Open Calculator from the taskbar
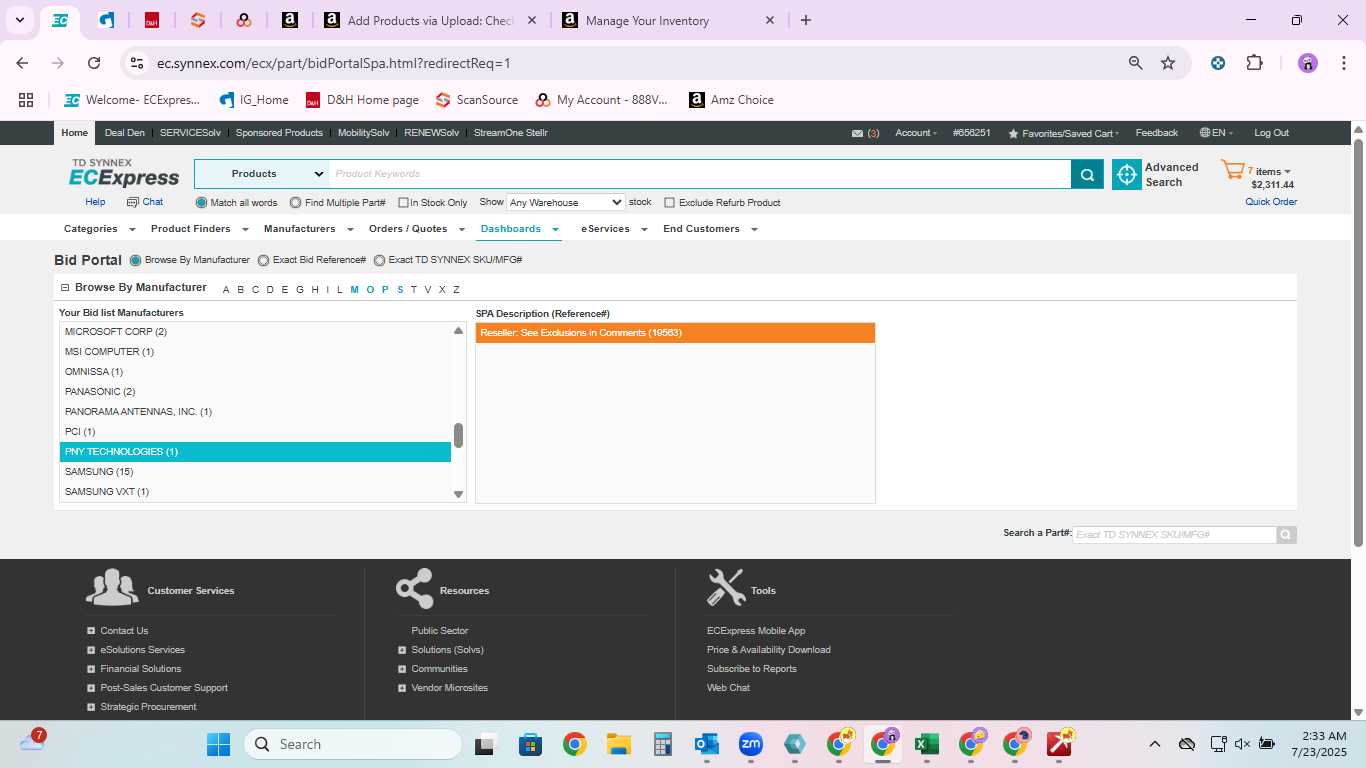Viewport: 1366px width, 768px height. click(x=662, y=744)
